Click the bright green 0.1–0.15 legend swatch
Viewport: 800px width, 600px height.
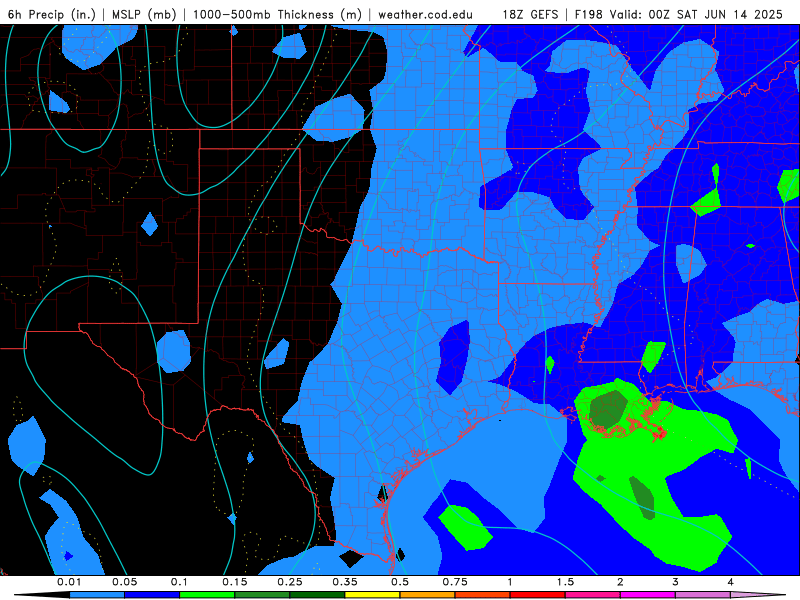[x=207, y=595]
